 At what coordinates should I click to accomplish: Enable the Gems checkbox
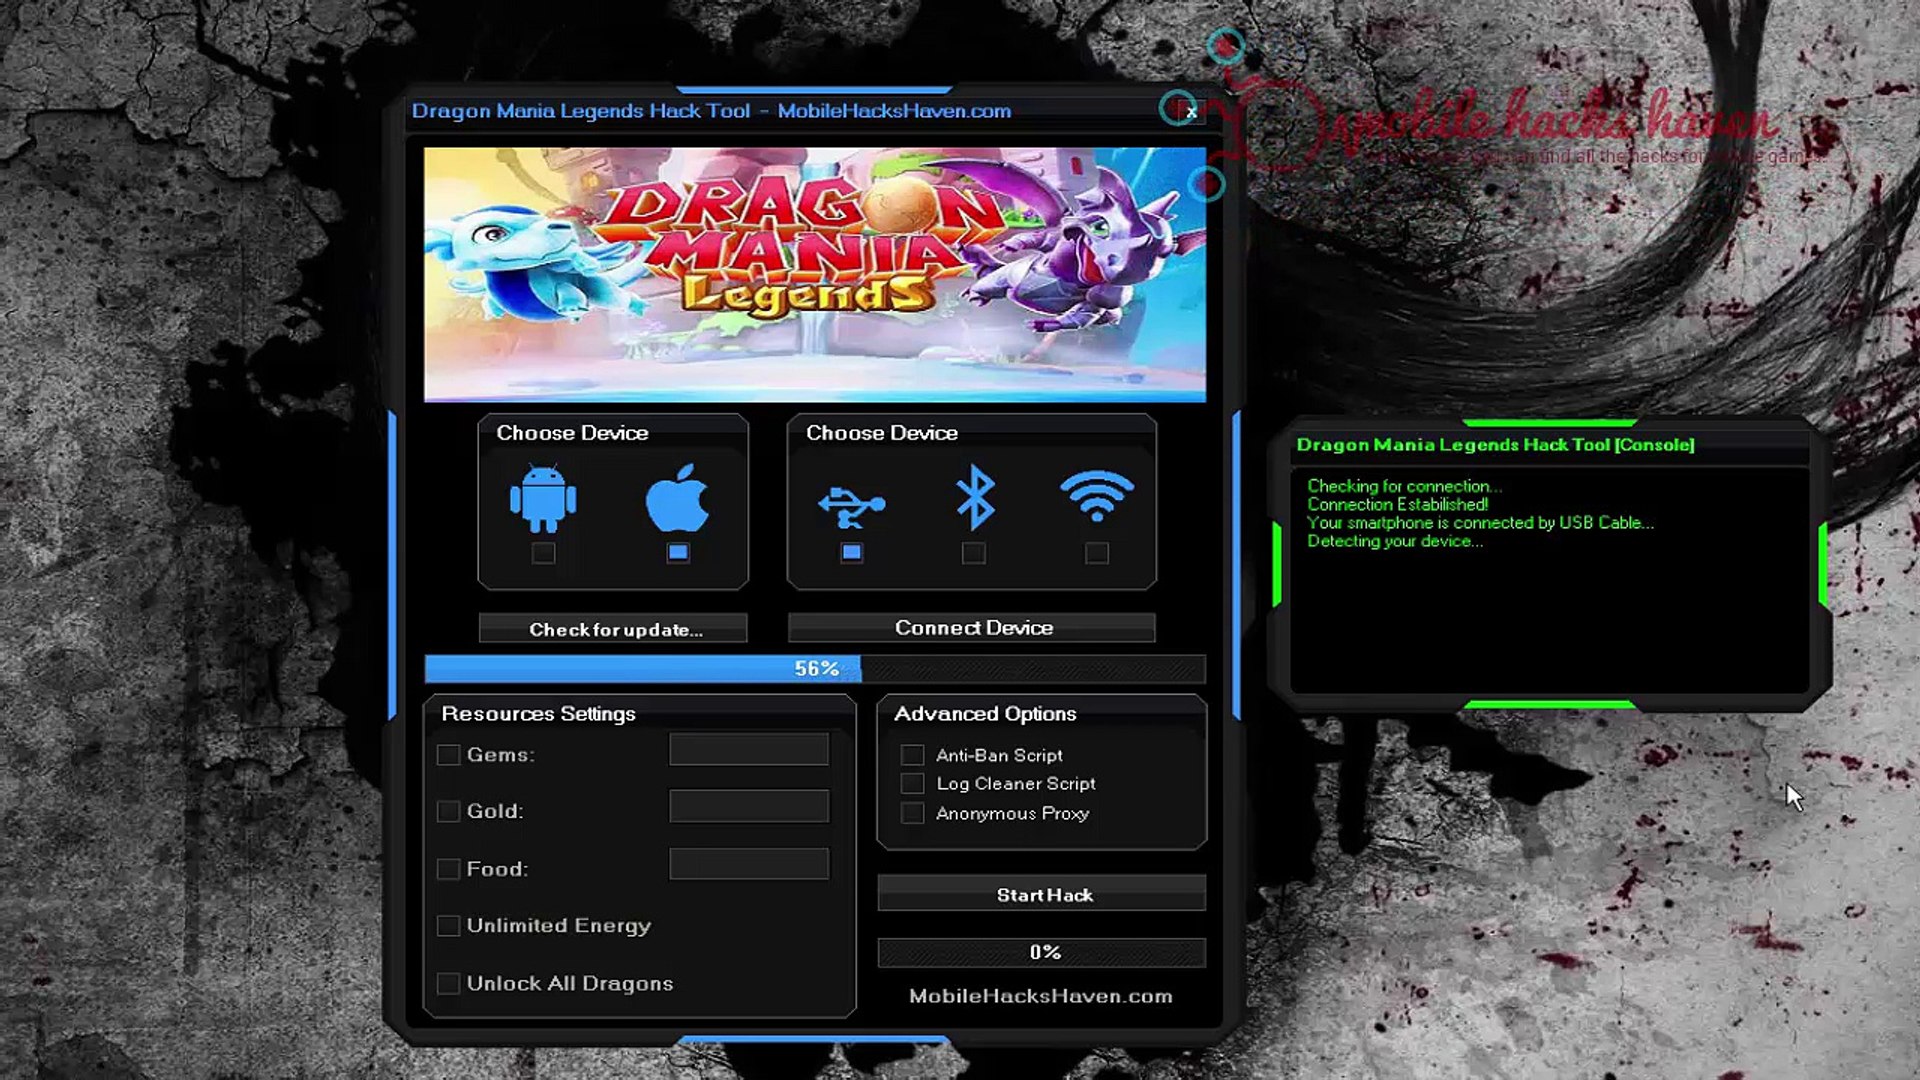point(449,755)
